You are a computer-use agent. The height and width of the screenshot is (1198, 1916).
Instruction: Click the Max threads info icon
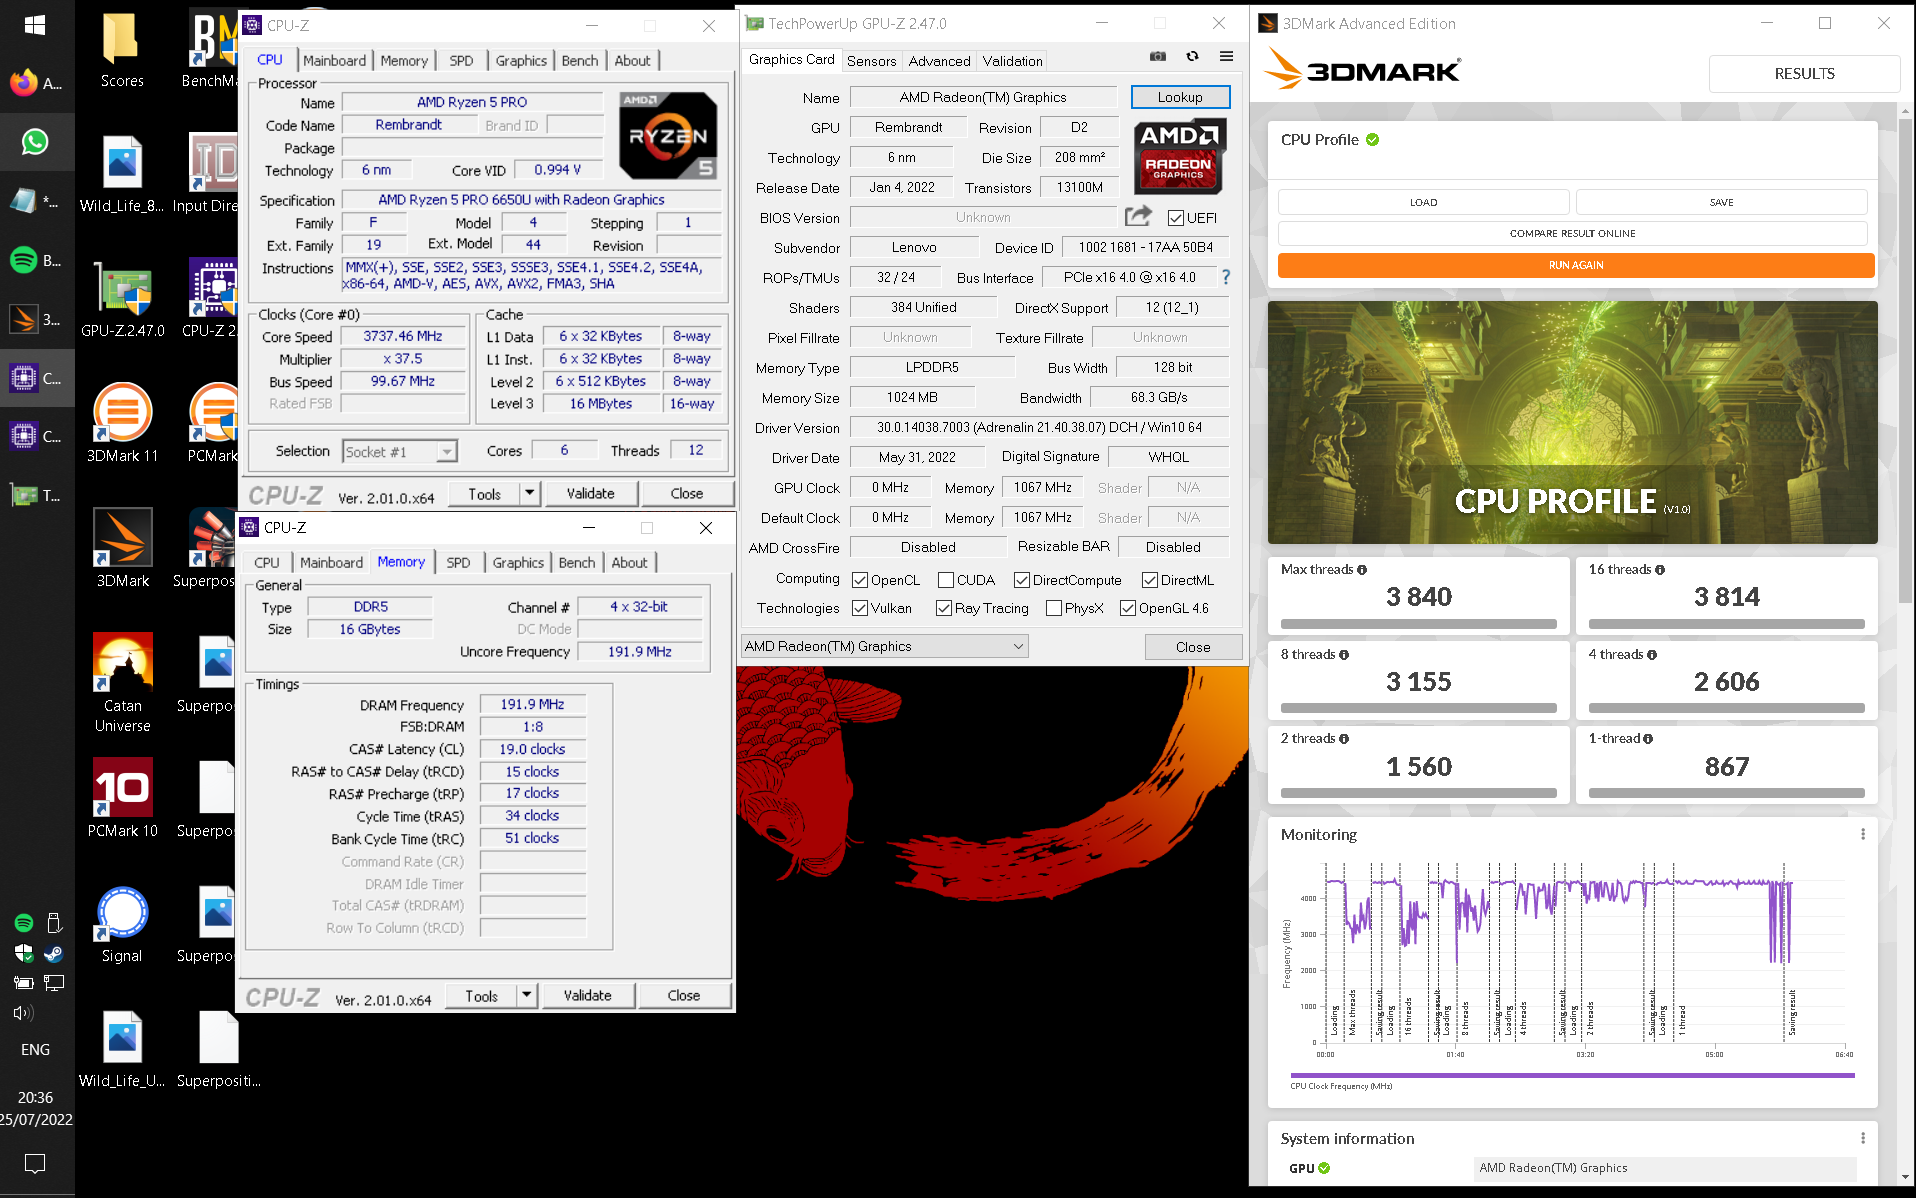click(x=1362, y=570)
